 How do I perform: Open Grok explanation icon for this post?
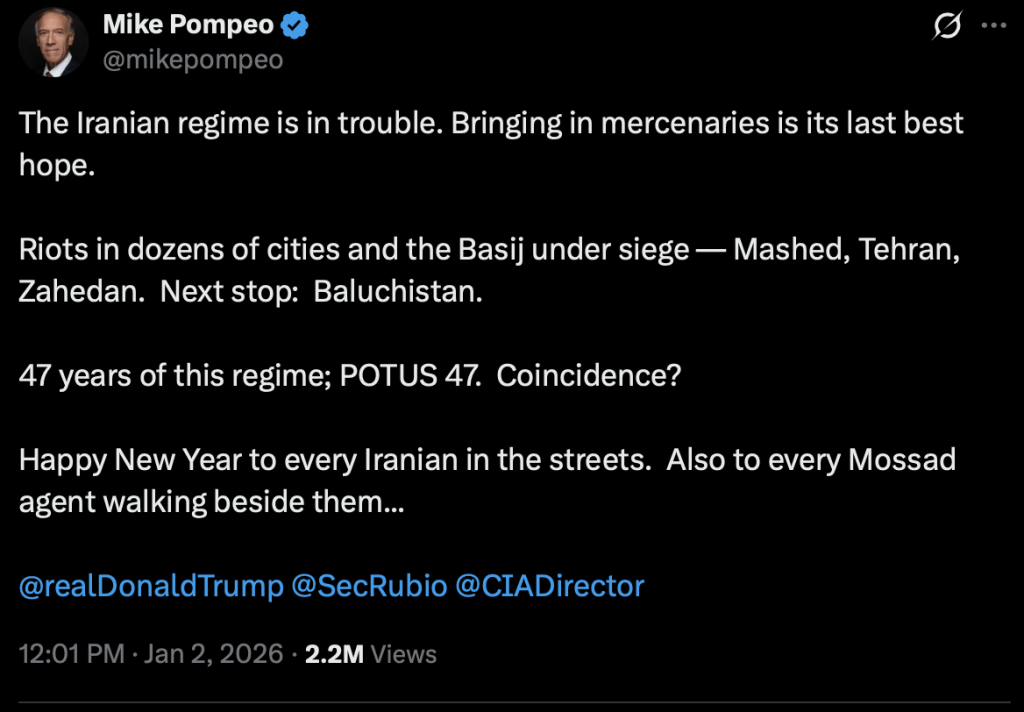pyautogui.click(x=946, y=27)
